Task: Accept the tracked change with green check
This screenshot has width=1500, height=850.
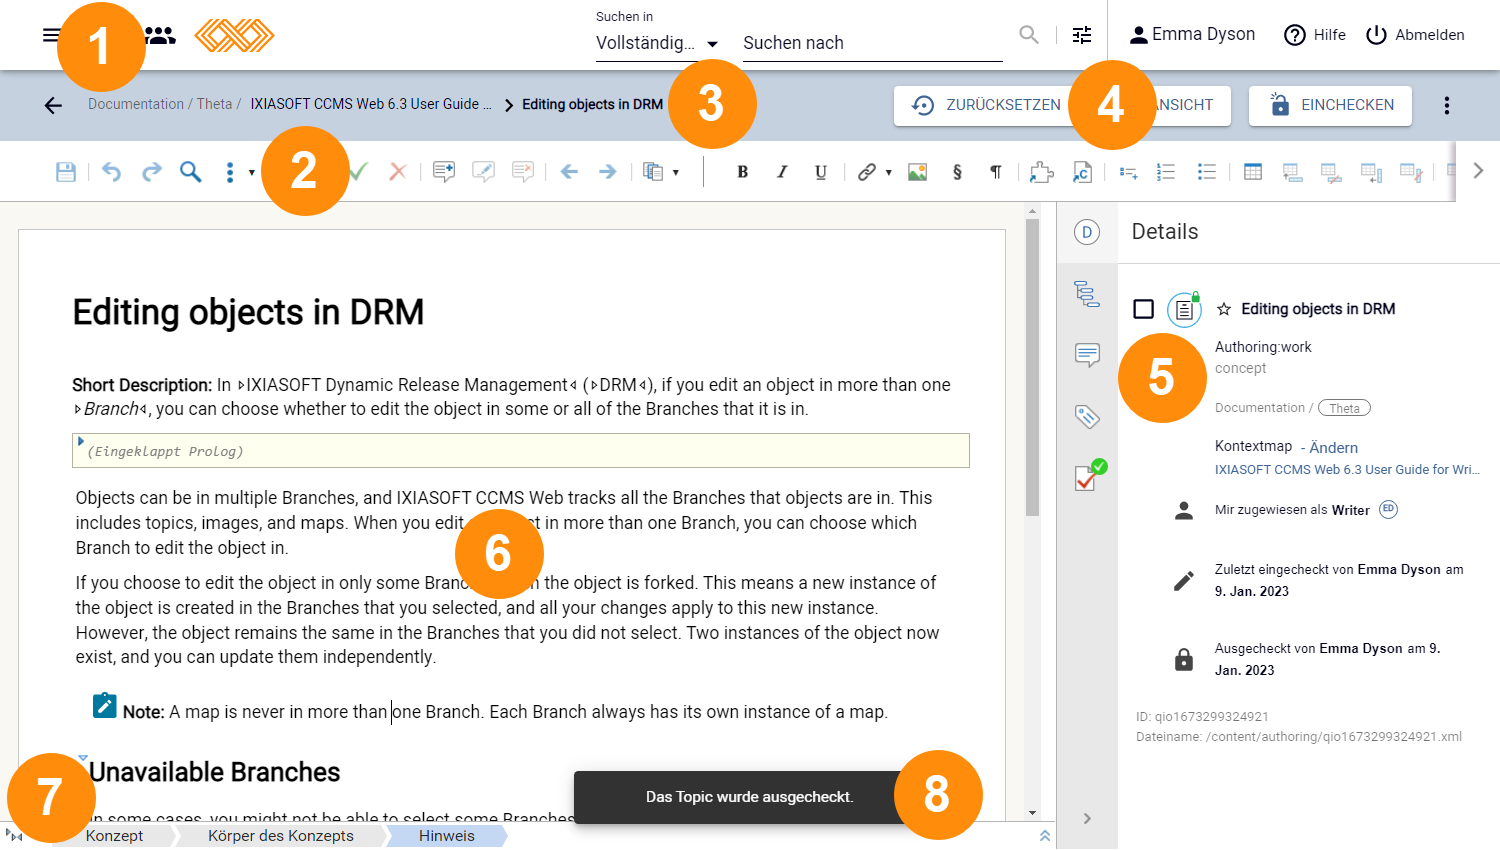Action: pyautogui.click(x=358, y=172)
